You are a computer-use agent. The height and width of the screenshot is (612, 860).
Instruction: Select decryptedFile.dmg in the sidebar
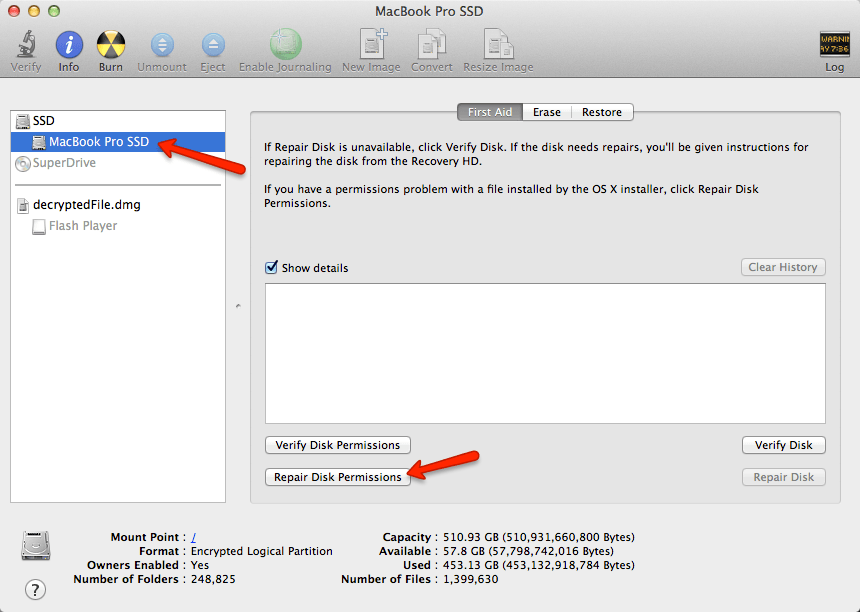(118, 205)
